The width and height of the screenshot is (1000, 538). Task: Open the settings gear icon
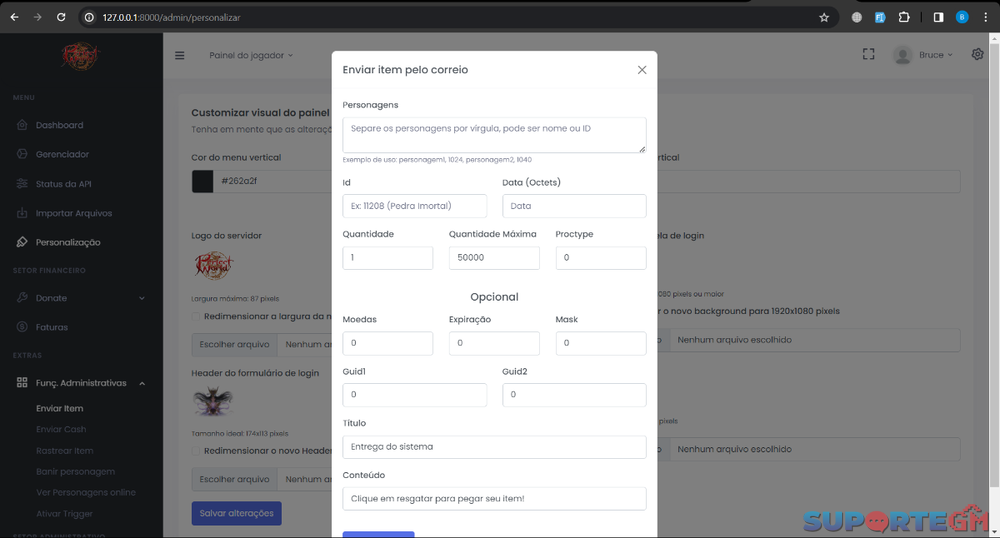tap(977, 55)
